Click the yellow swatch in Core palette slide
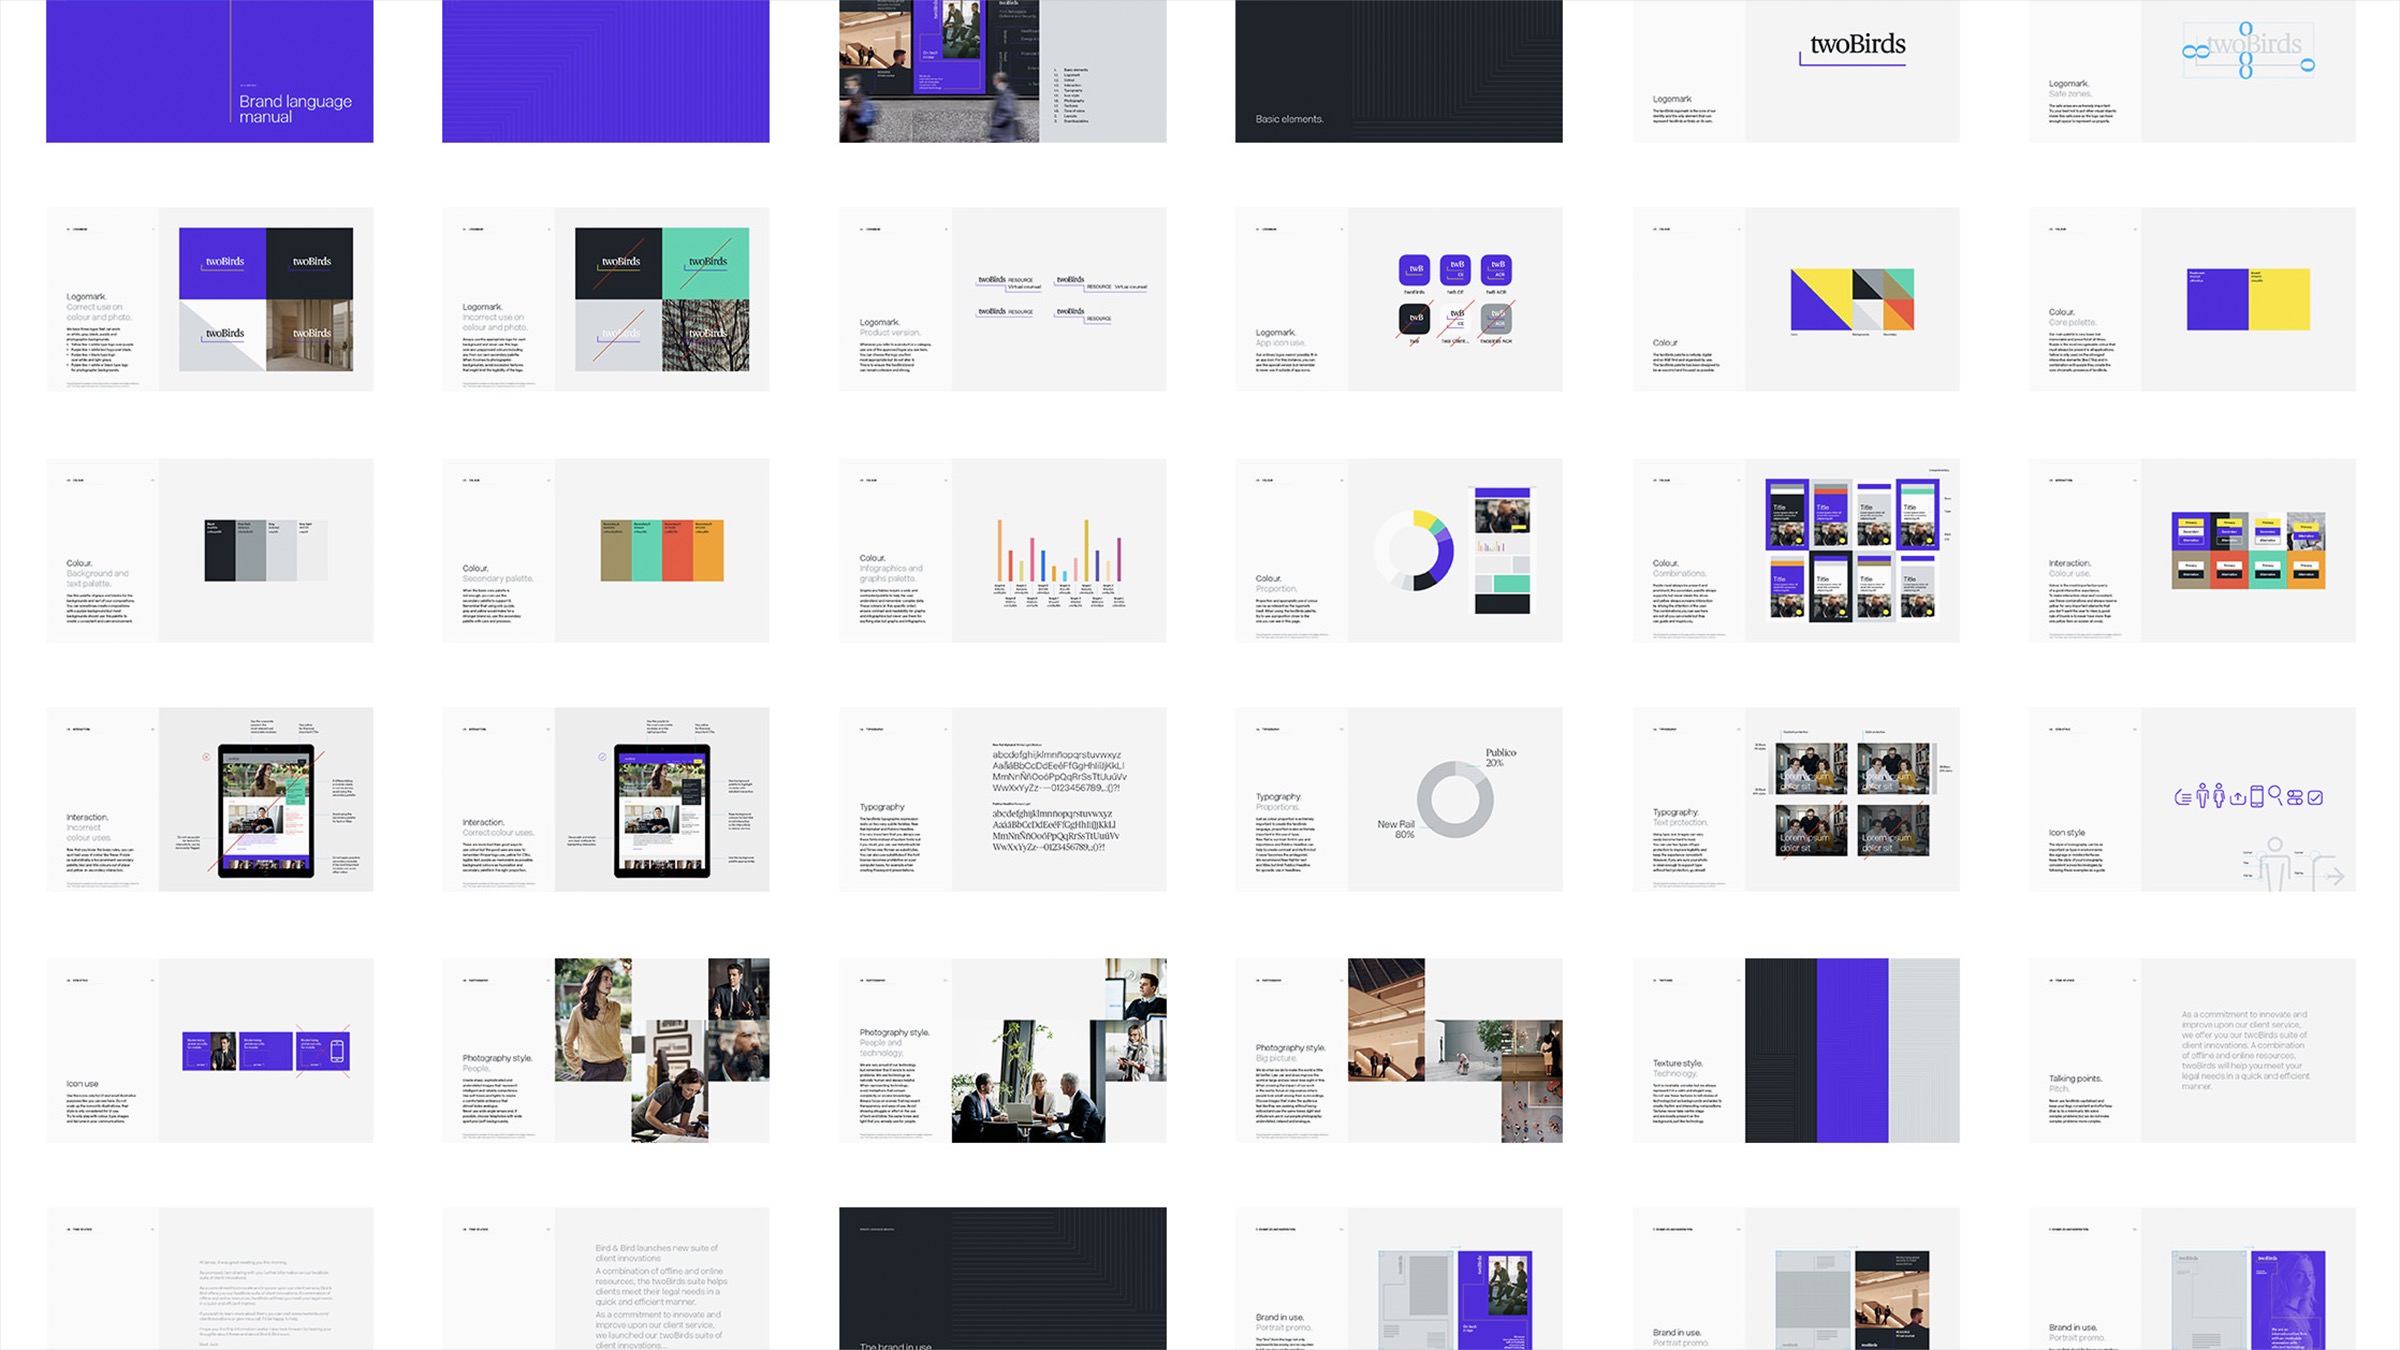Screen dimensions: 2400x1350 pos(2279,299)
